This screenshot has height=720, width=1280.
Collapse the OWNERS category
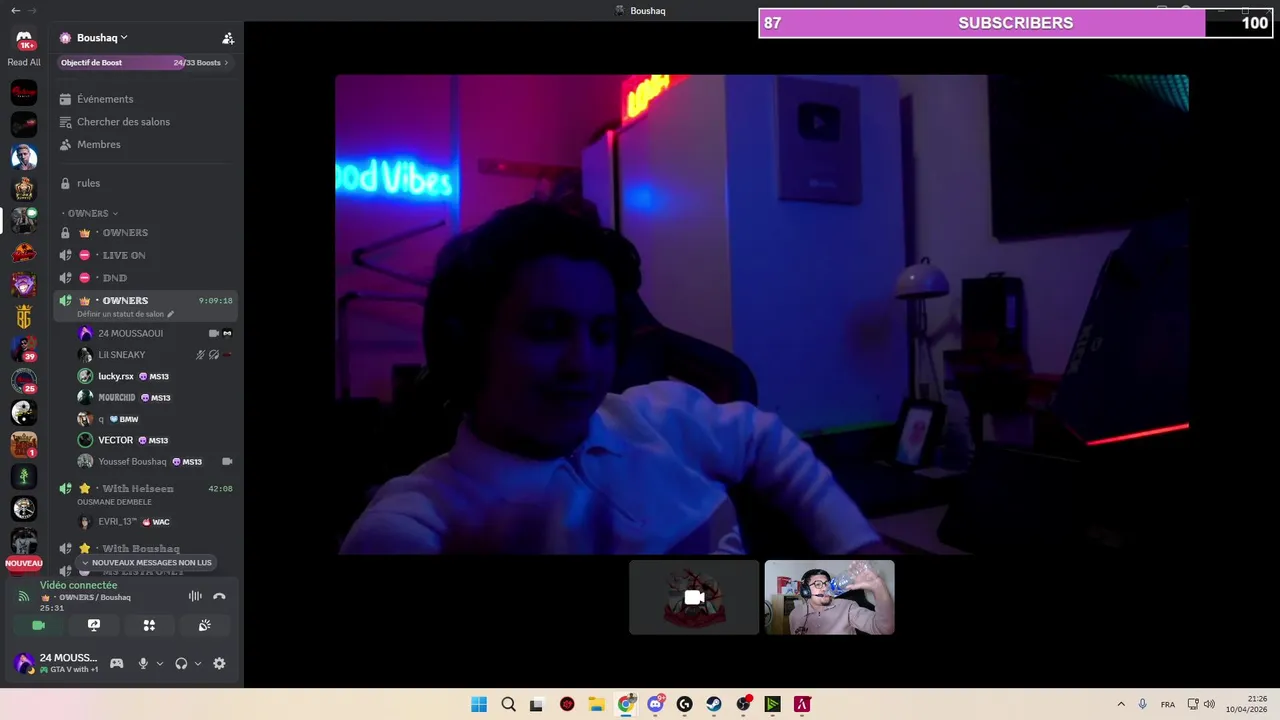[92, 213]
